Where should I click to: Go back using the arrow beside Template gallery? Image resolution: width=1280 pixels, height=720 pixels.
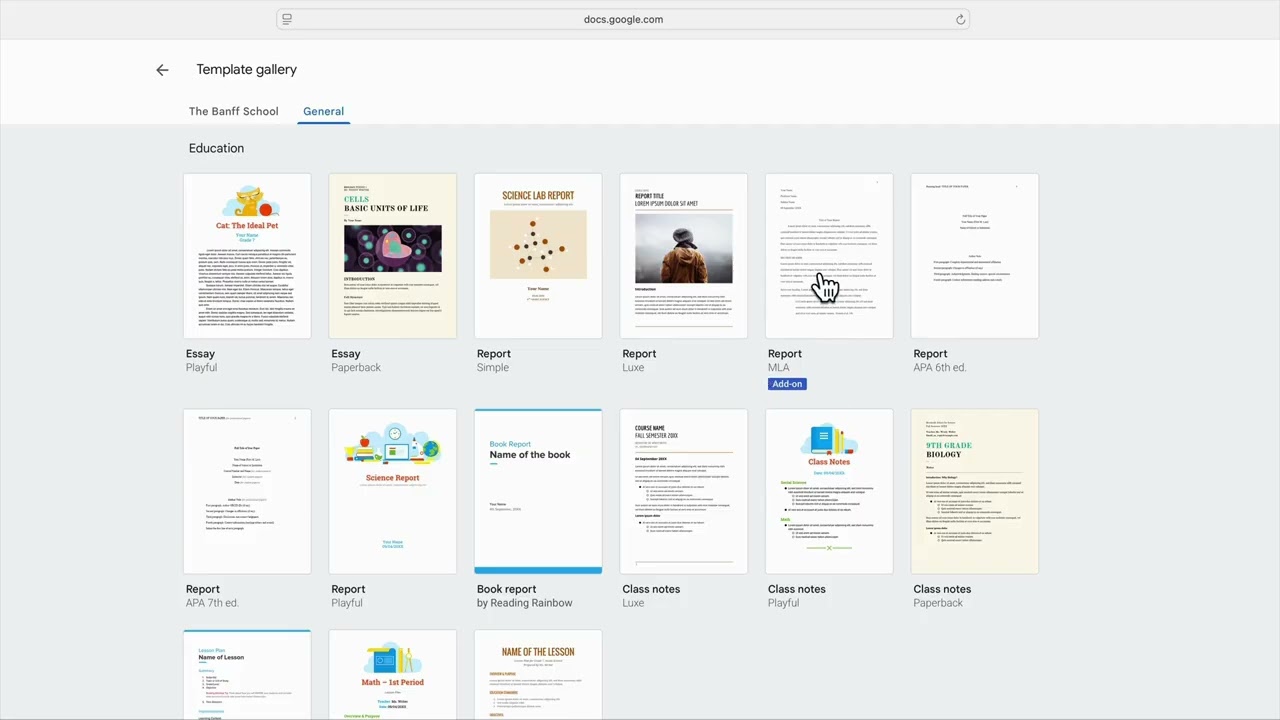click(162, 70)
